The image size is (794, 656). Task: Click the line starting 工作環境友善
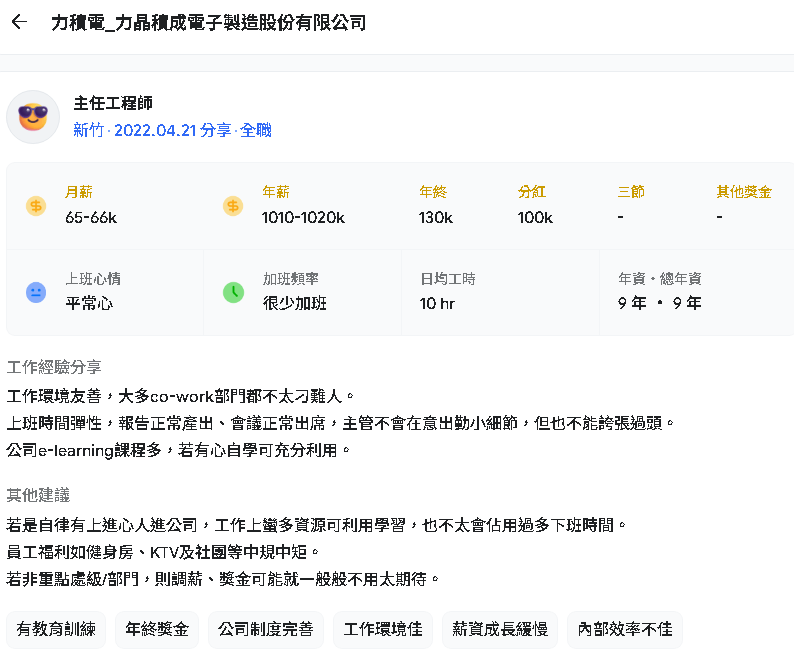click(x=180, y=396)
